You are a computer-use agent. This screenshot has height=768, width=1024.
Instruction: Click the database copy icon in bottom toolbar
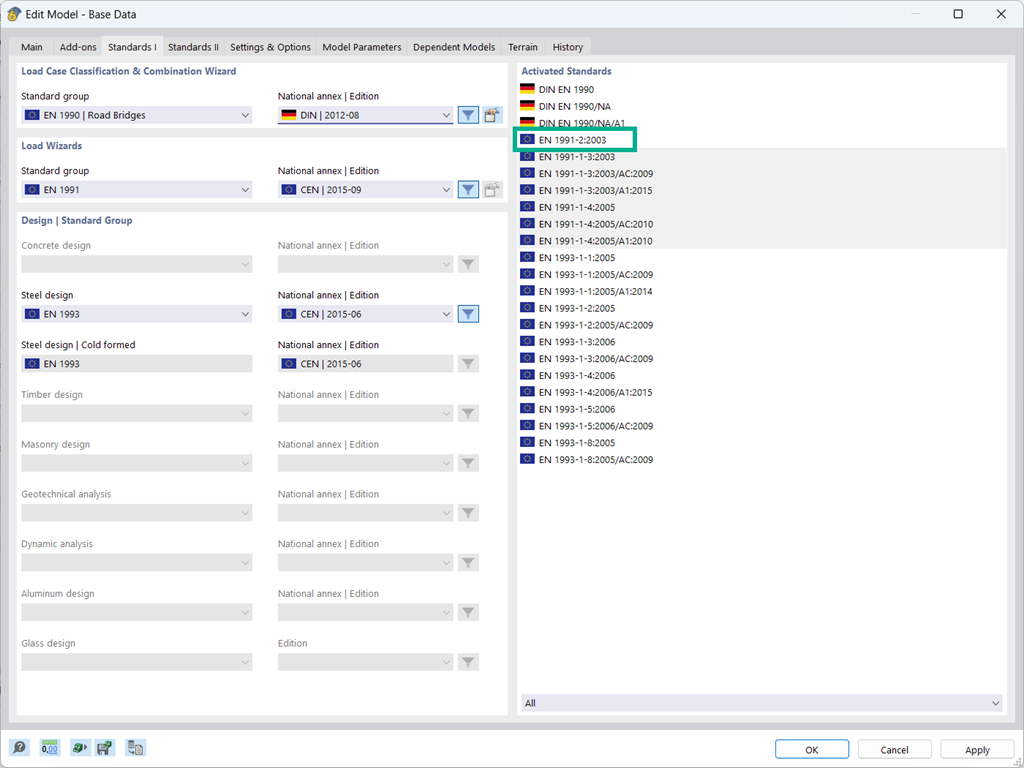pyautogui.click(x=135, y=748)
